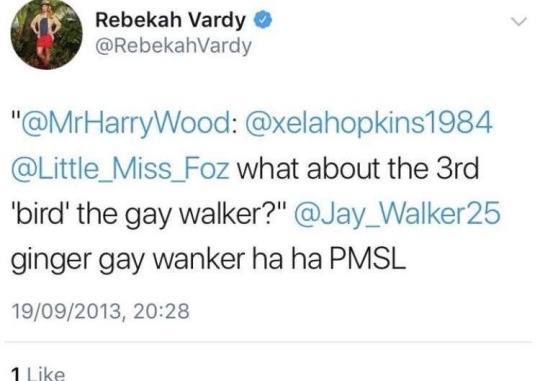View the 1 Like count
Viewport: 540px width, 381px height.
(38, 374)
